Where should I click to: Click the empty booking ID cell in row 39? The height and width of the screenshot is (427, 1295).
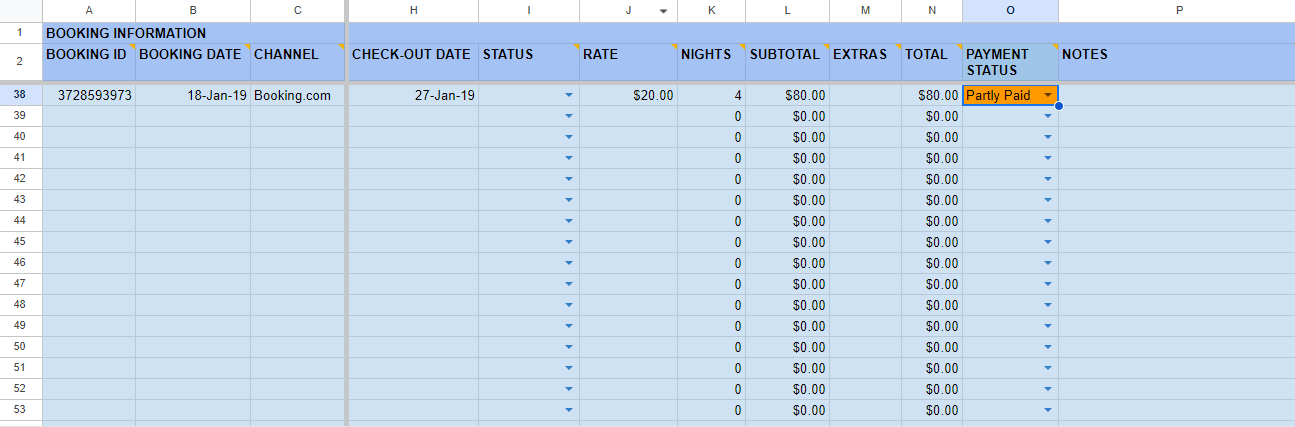[x=89, y=116]
